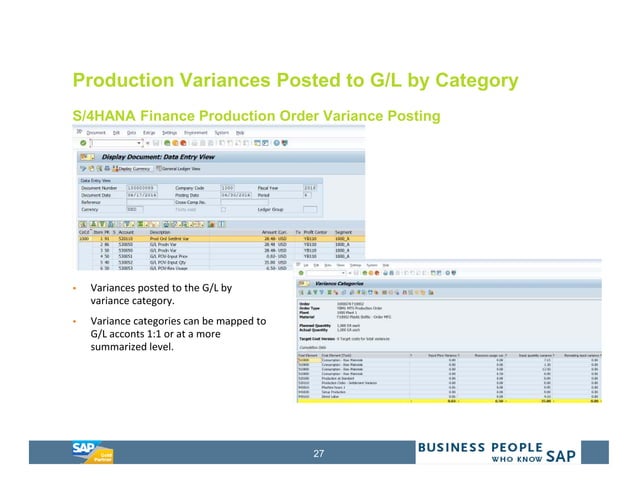The height and width of the screenshot is (493, 638).
Task: Click the Total sum icon in the line item grid toolbar
Action: coord(140,224)
